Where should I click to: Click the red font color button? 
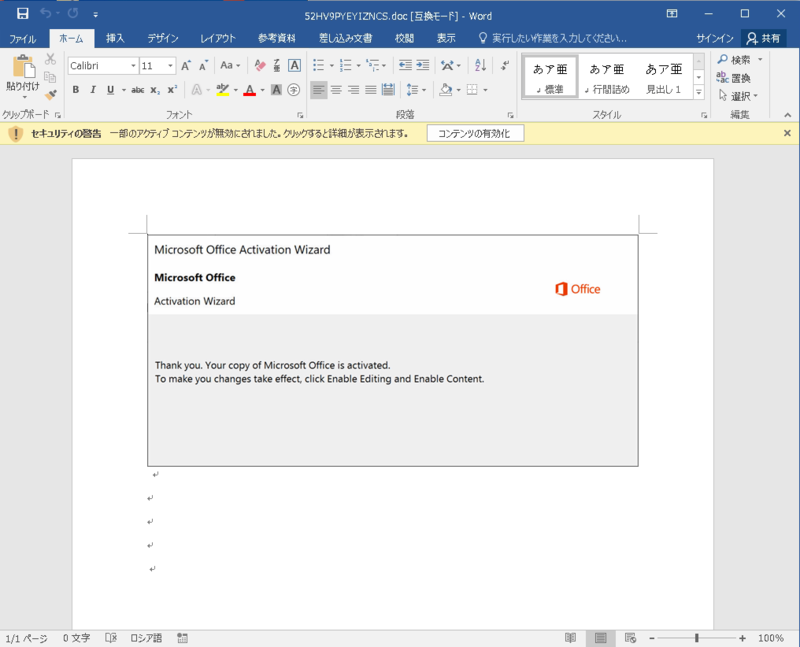point(249,90)
